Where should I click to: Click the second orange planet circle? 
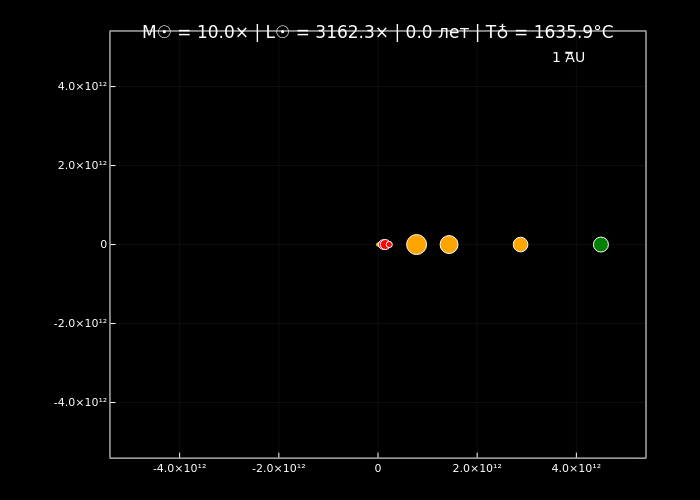point(449,244)
